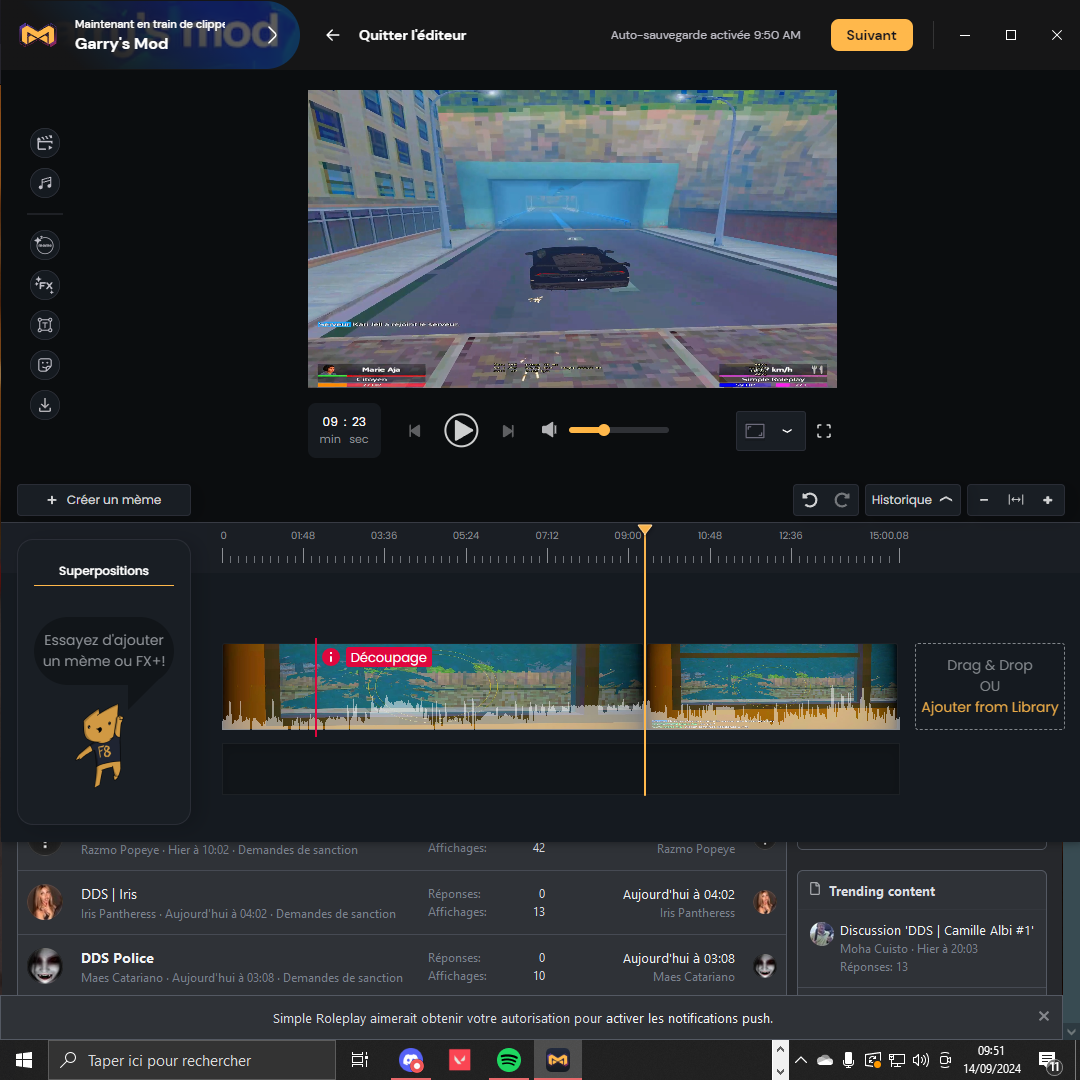Select the Superpositions tab

pyautogui.click(x=104, y=571)
